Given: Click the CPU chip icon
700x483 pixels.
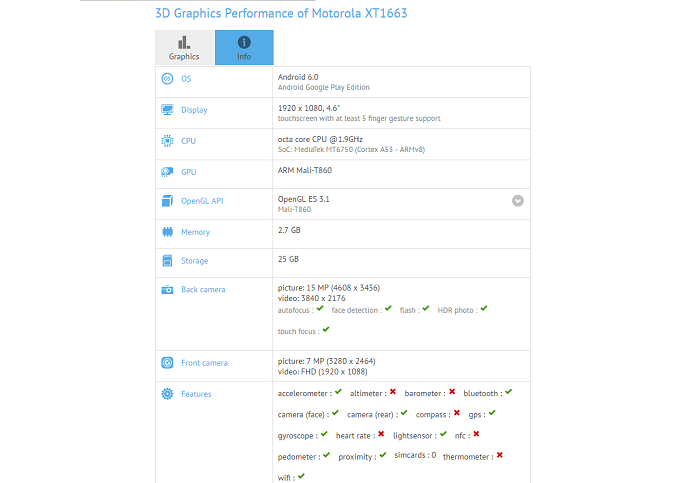Looking at the screenshot, I should tap(167, 141).
